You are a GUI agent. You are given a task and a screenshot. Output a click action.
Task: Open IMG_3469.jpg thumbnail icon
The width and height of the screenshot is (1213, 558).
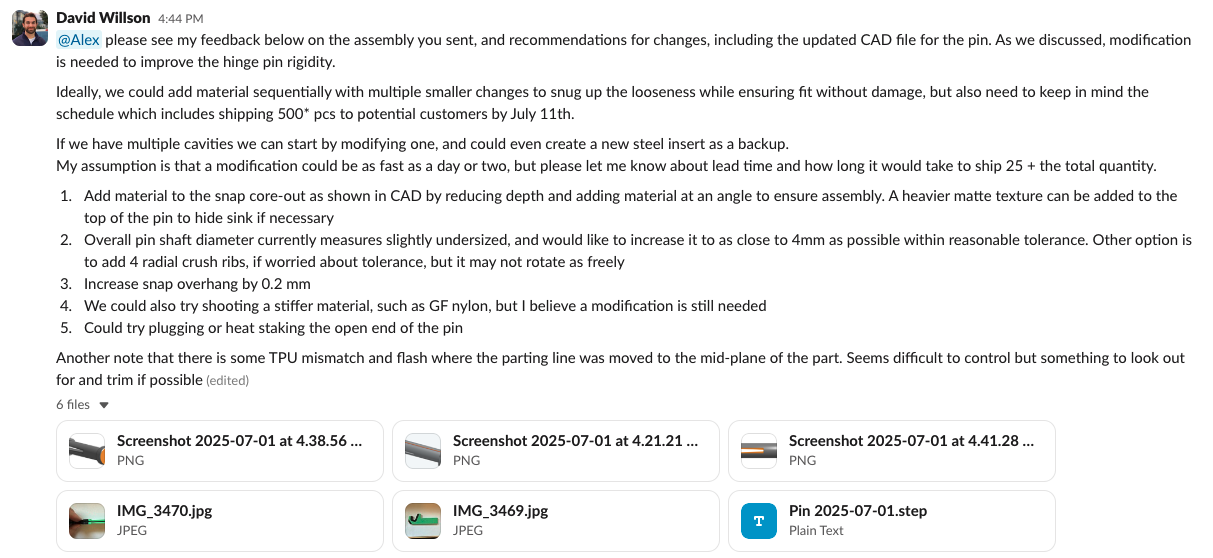click(x=423, y=520)
